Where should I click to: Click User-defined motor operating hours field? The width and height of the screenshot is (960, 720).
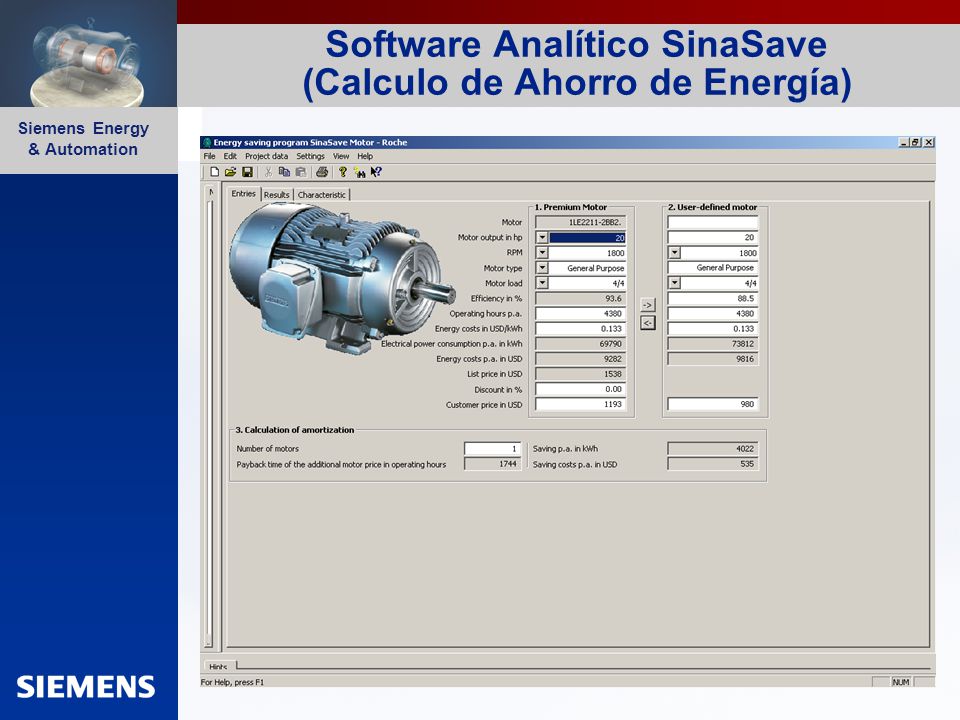click(x=713, y=313)
